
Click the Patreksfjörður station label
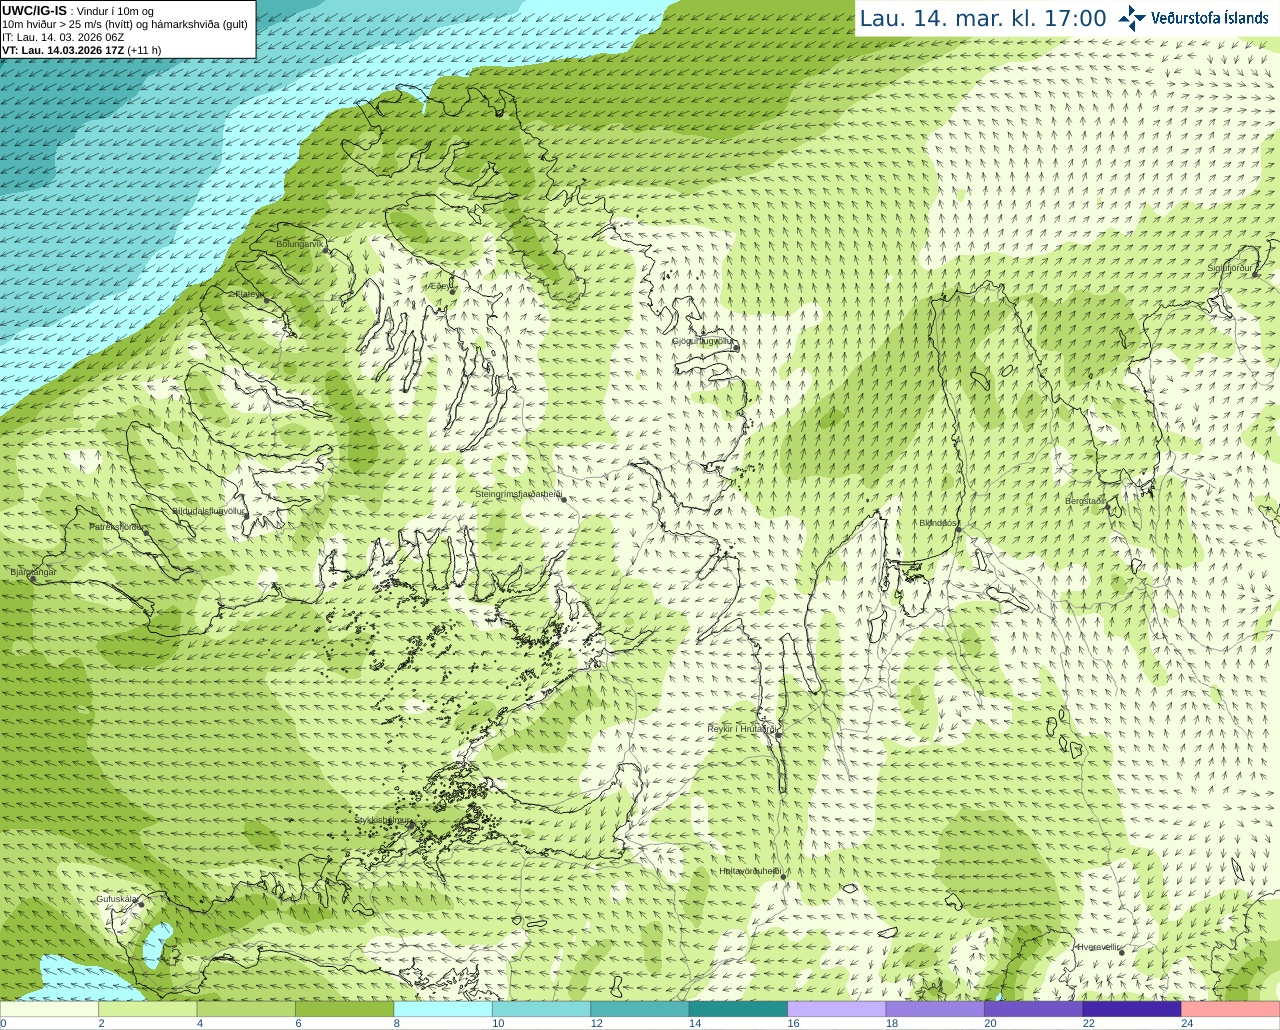click(x=117, y=526)
